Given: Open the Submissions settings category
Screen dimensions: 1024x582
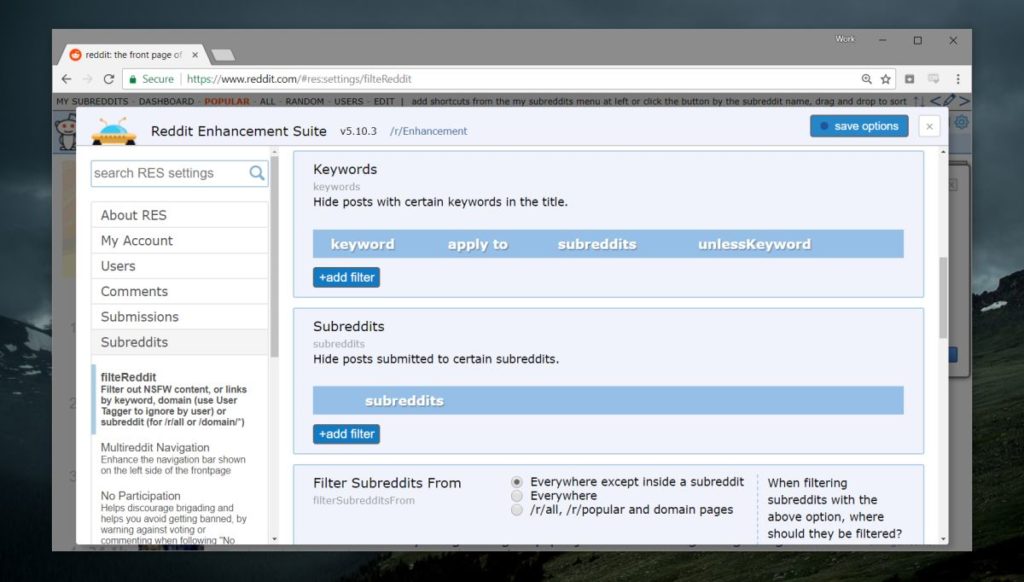Looking at the screenshot, I should [180, 317].
